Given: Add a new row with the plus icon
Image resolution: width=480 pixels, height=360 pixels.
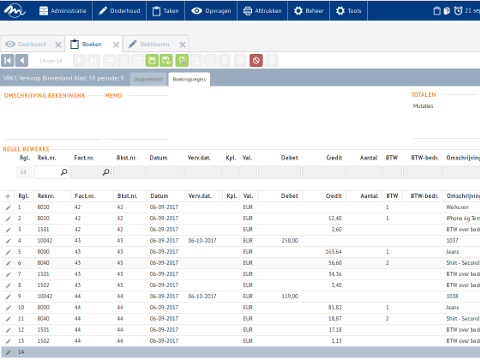Looking at the screenshot, I should [8, 196].
